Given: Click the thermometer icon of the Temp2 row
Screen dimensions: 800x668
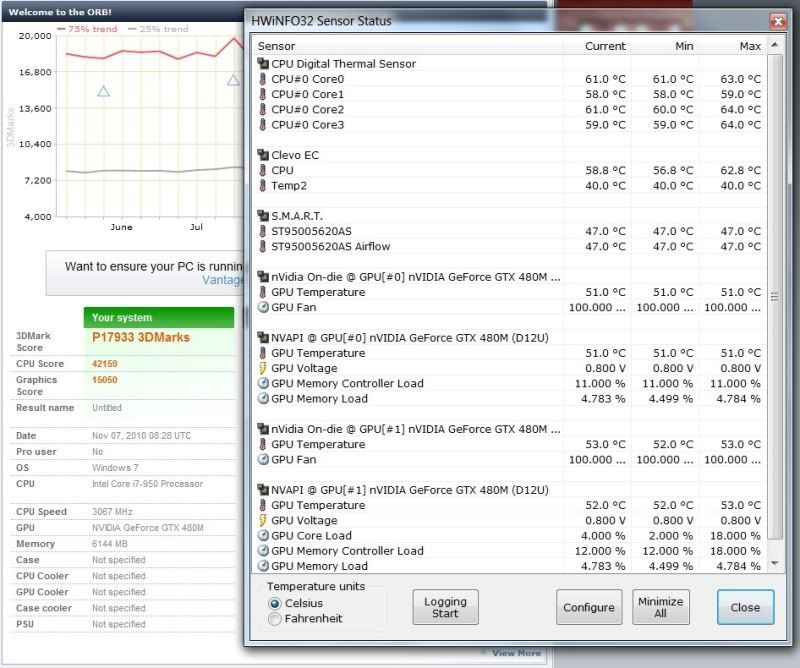Looking at the screenshot, I should point(263,186).
